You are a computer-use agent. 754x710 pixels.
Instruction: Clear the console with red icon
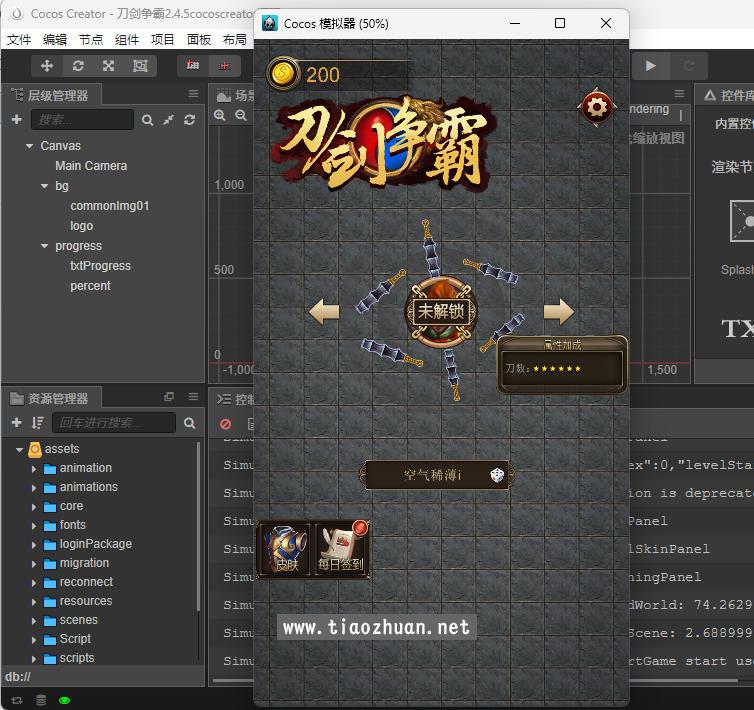226,424
